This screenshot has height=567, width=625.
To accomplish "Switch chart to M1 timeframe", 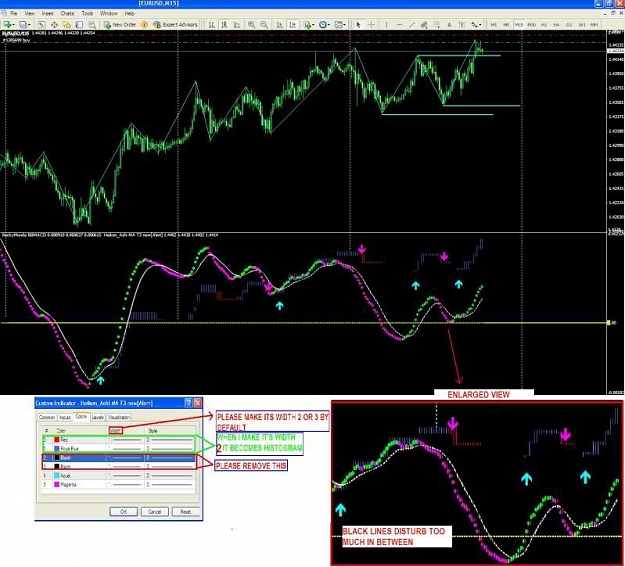I will click(493, 25).
